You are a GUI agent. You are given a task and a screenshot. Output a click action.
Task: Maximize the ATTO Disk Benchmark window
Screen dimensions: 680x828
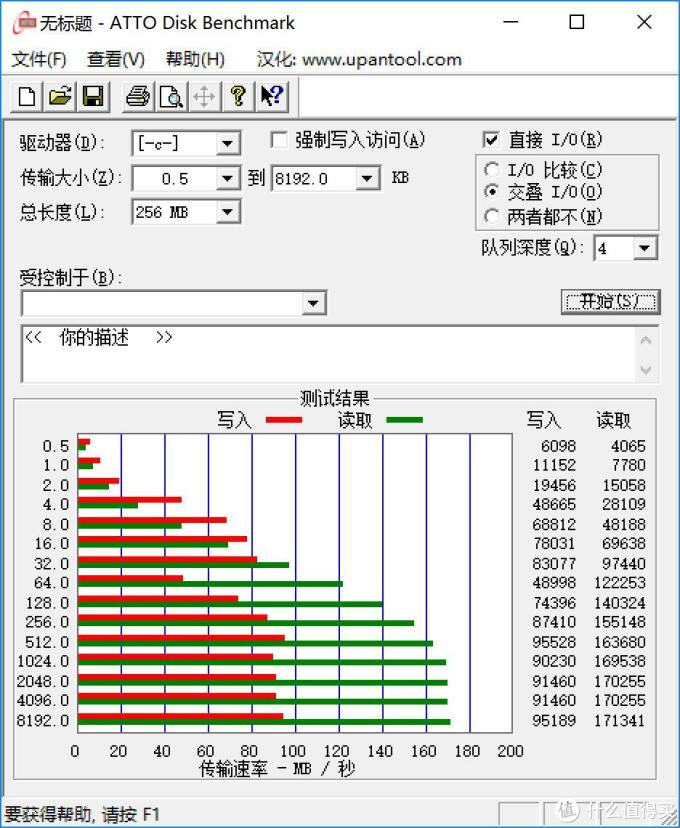pyautogui.click(x=577, y=22)
